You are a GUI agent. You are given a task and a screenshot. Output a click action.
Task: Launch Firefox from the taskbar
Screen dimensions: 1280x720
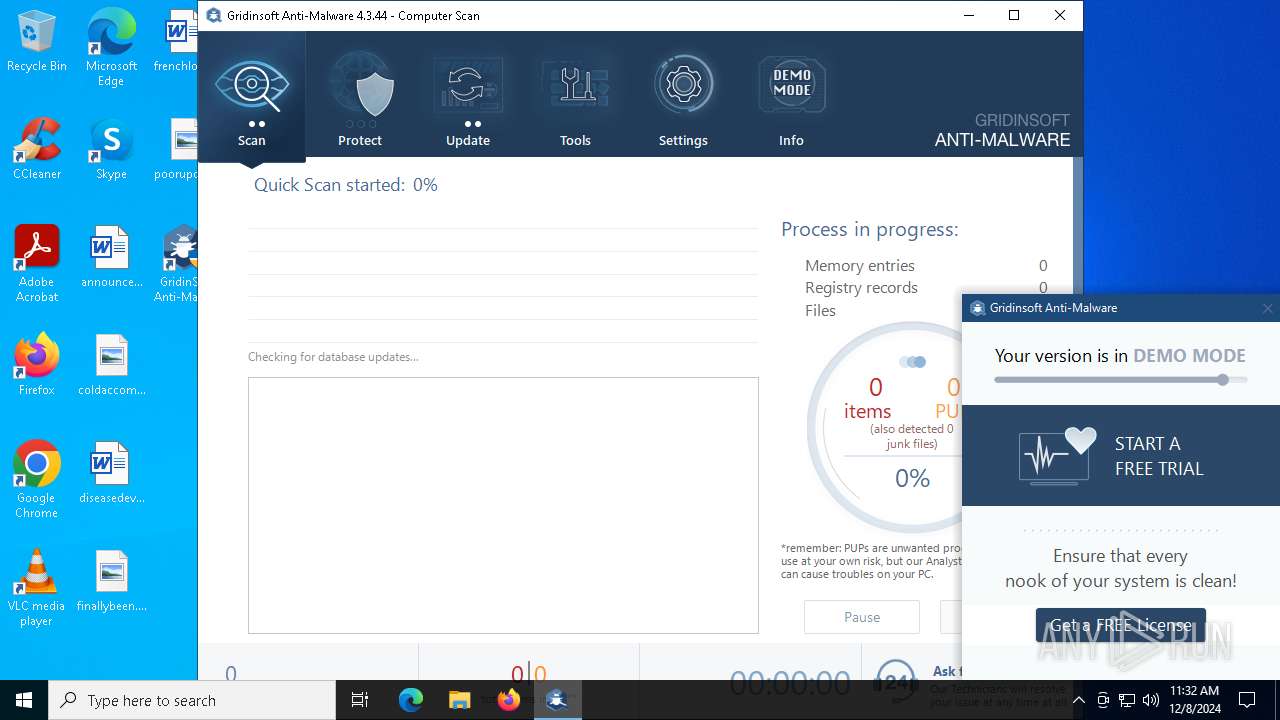[508, 700]
